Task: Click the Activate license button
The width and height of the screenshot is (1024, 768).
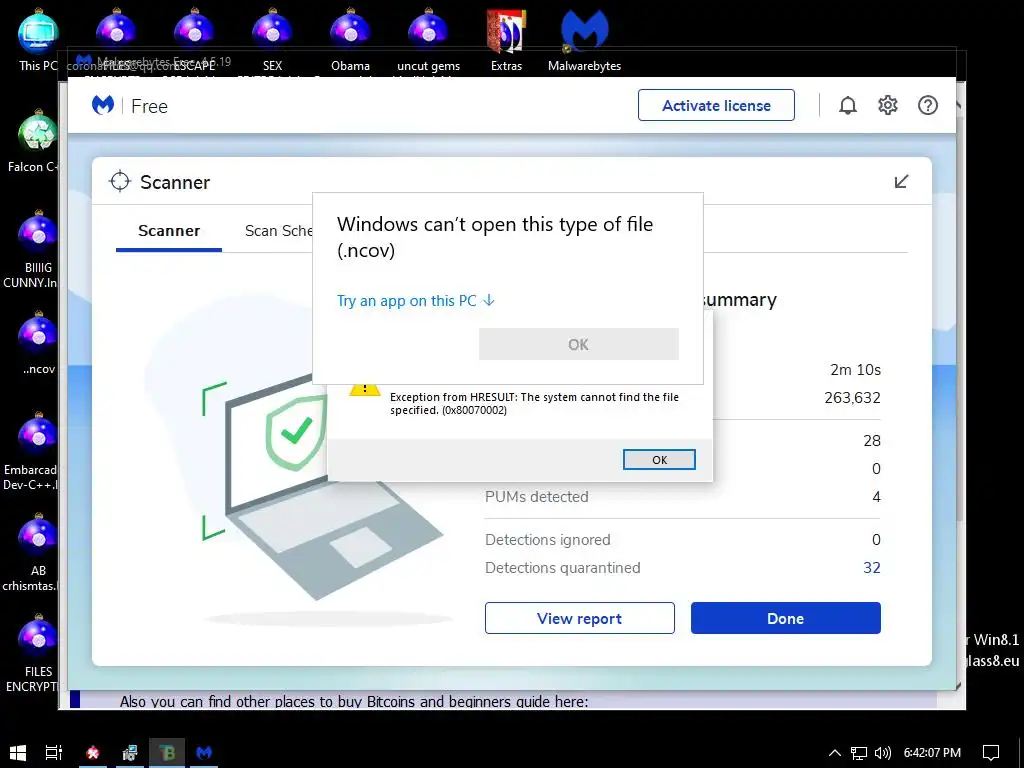Action: pyautogui.click(x=716, y=105)
